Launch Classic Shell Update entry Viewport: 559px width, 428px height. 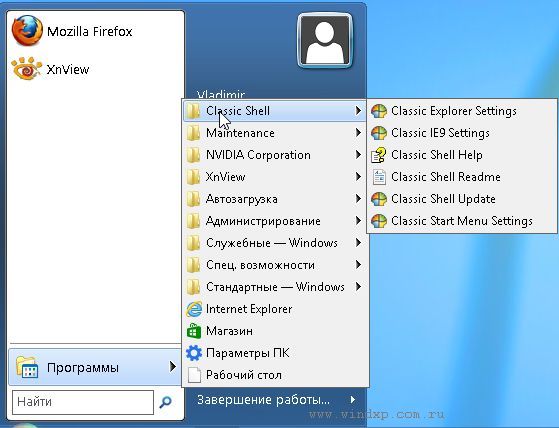coord(462,199)
